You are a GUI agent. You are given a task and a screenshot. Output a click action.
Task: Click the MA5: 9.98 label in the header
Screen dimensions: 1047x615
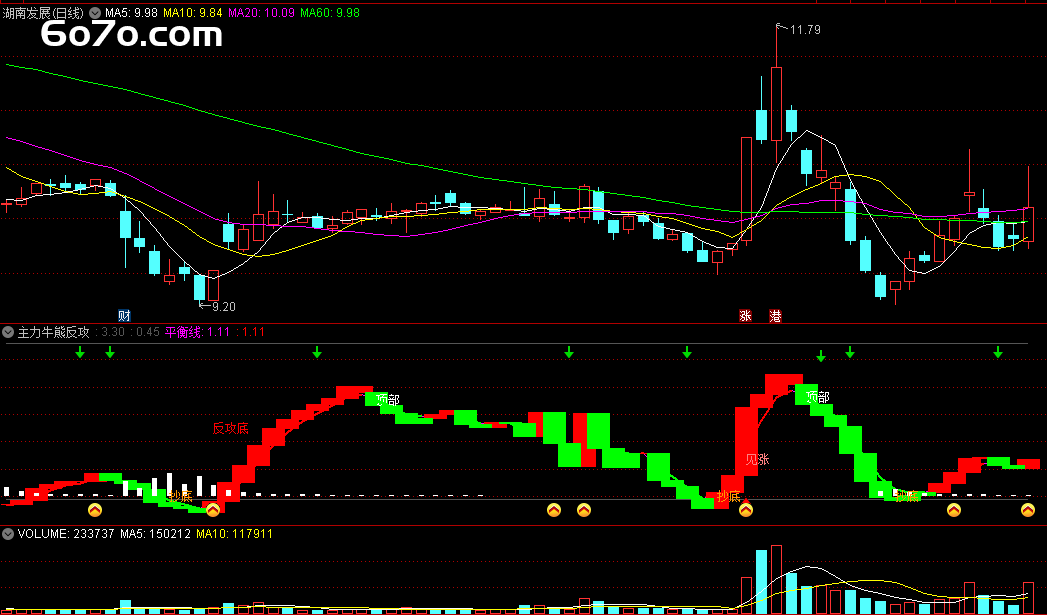pos(132,13)
